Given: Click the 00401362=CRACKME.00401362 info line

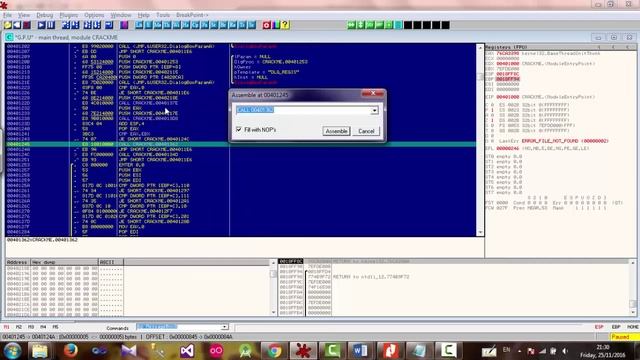Looking at the screenshot, I should click(x=42, y=240).
